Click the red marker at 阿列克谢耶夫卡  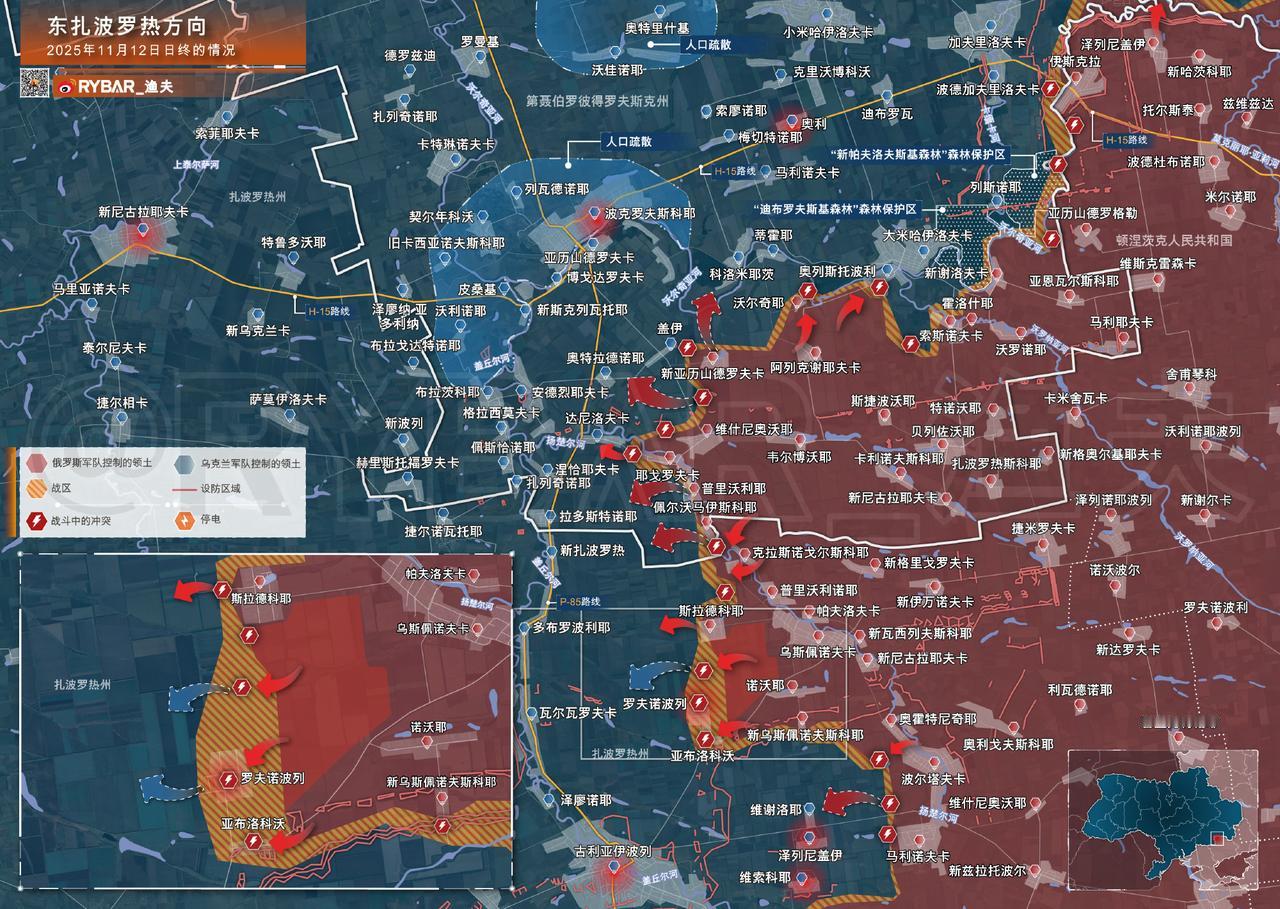pos(816,352)
